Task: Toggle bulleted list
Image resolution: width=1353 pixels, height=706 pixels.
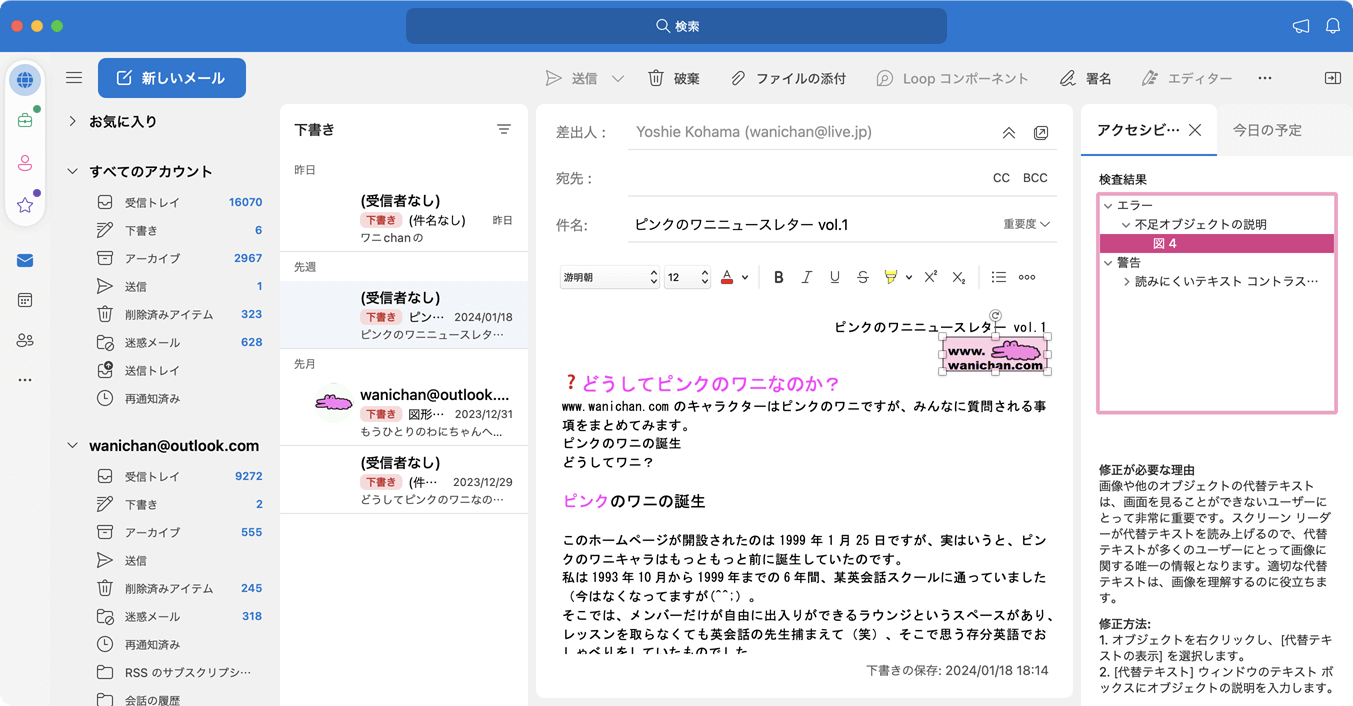Action: [x=998, y=277]
